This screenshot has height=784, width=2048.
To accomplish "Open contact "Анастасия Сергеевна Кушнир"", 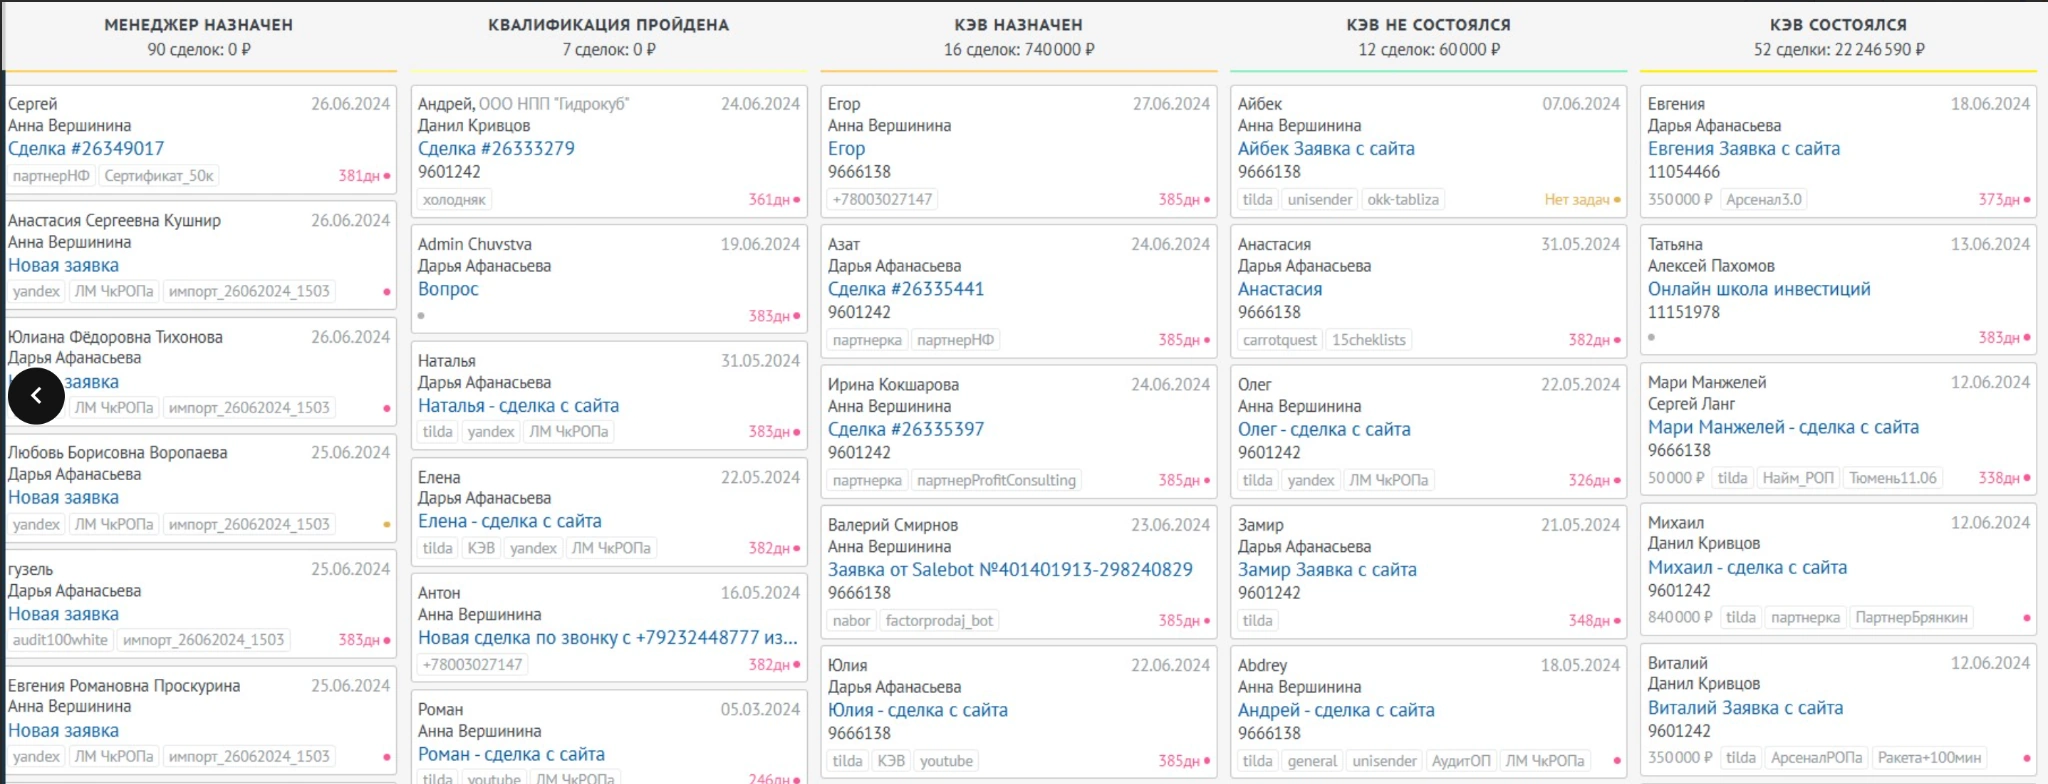I will (115, 220).
